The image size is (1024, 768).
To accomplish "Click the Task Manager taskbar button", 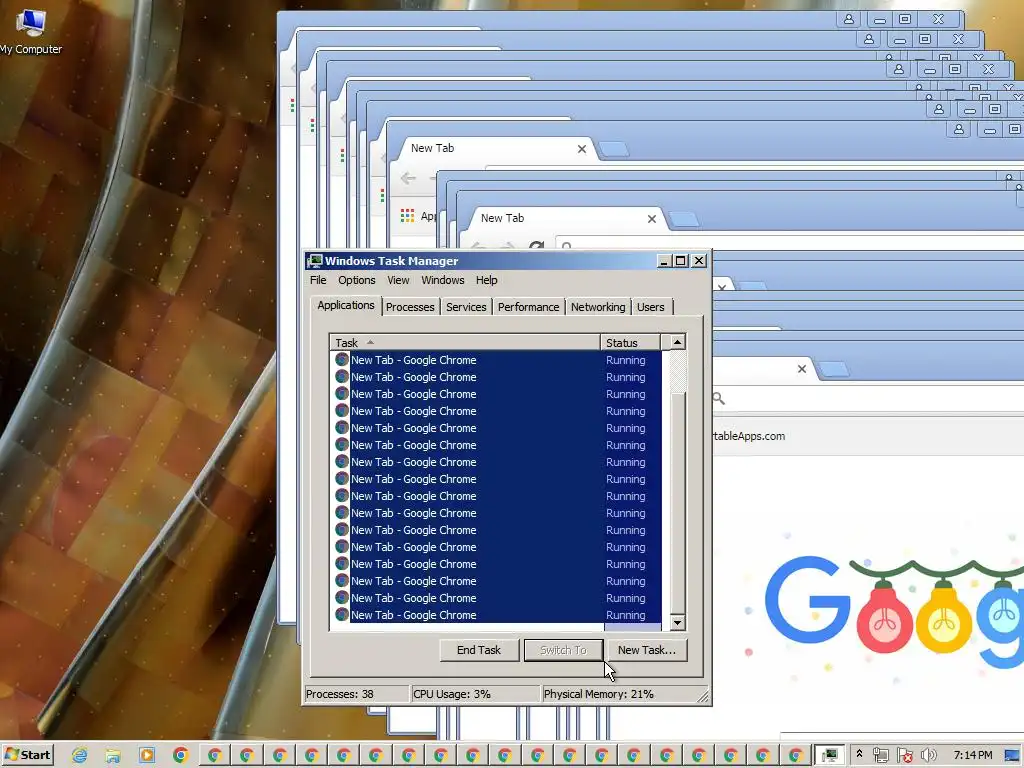I will pos(829,756).
